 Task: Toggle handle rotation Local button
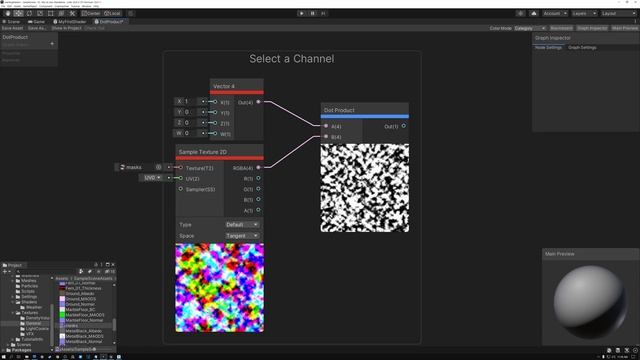pyautogui.click(x=112, y=13)
